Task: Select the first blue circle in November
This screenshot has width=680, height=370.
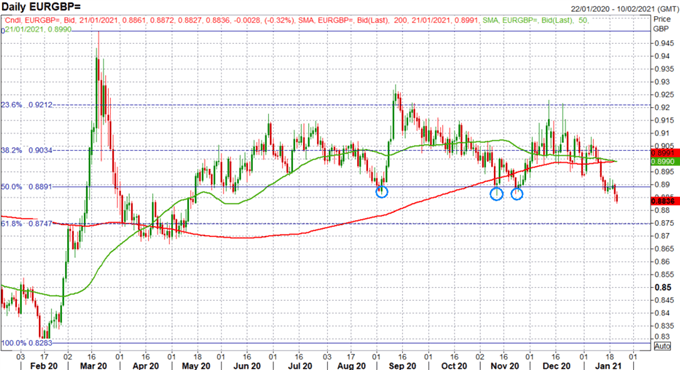Action: [497, 194]
